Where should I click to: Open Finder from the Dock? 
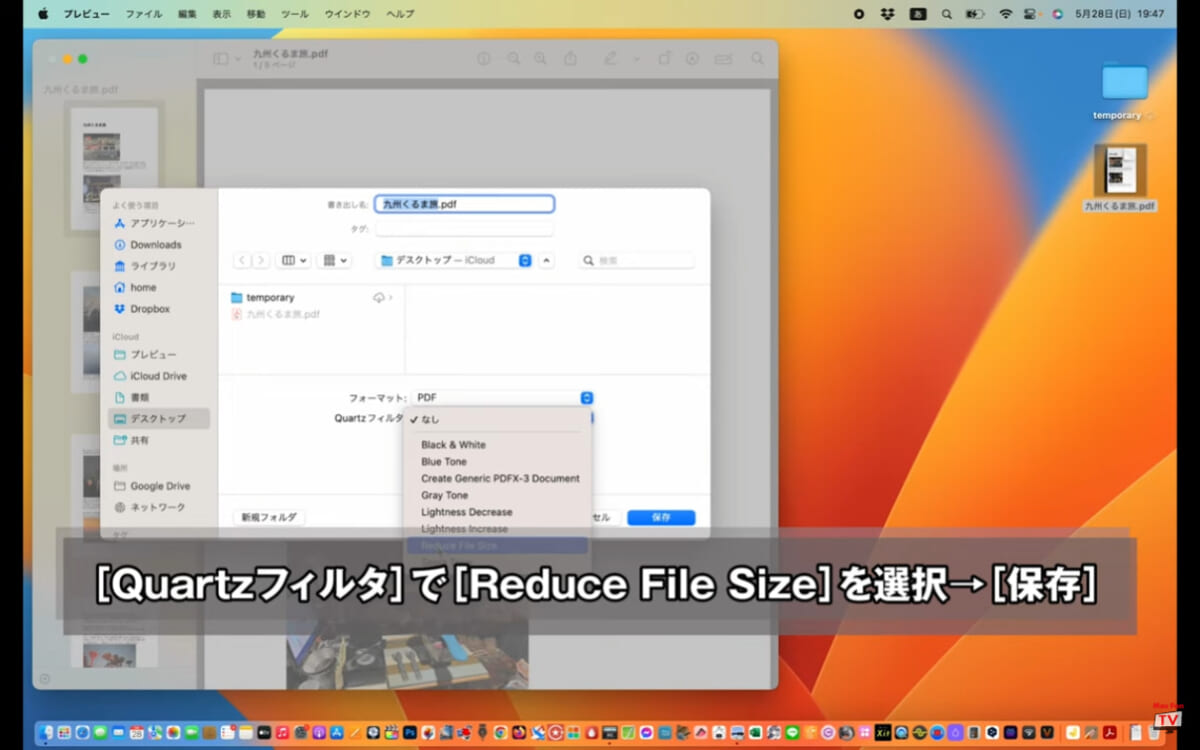46,732
